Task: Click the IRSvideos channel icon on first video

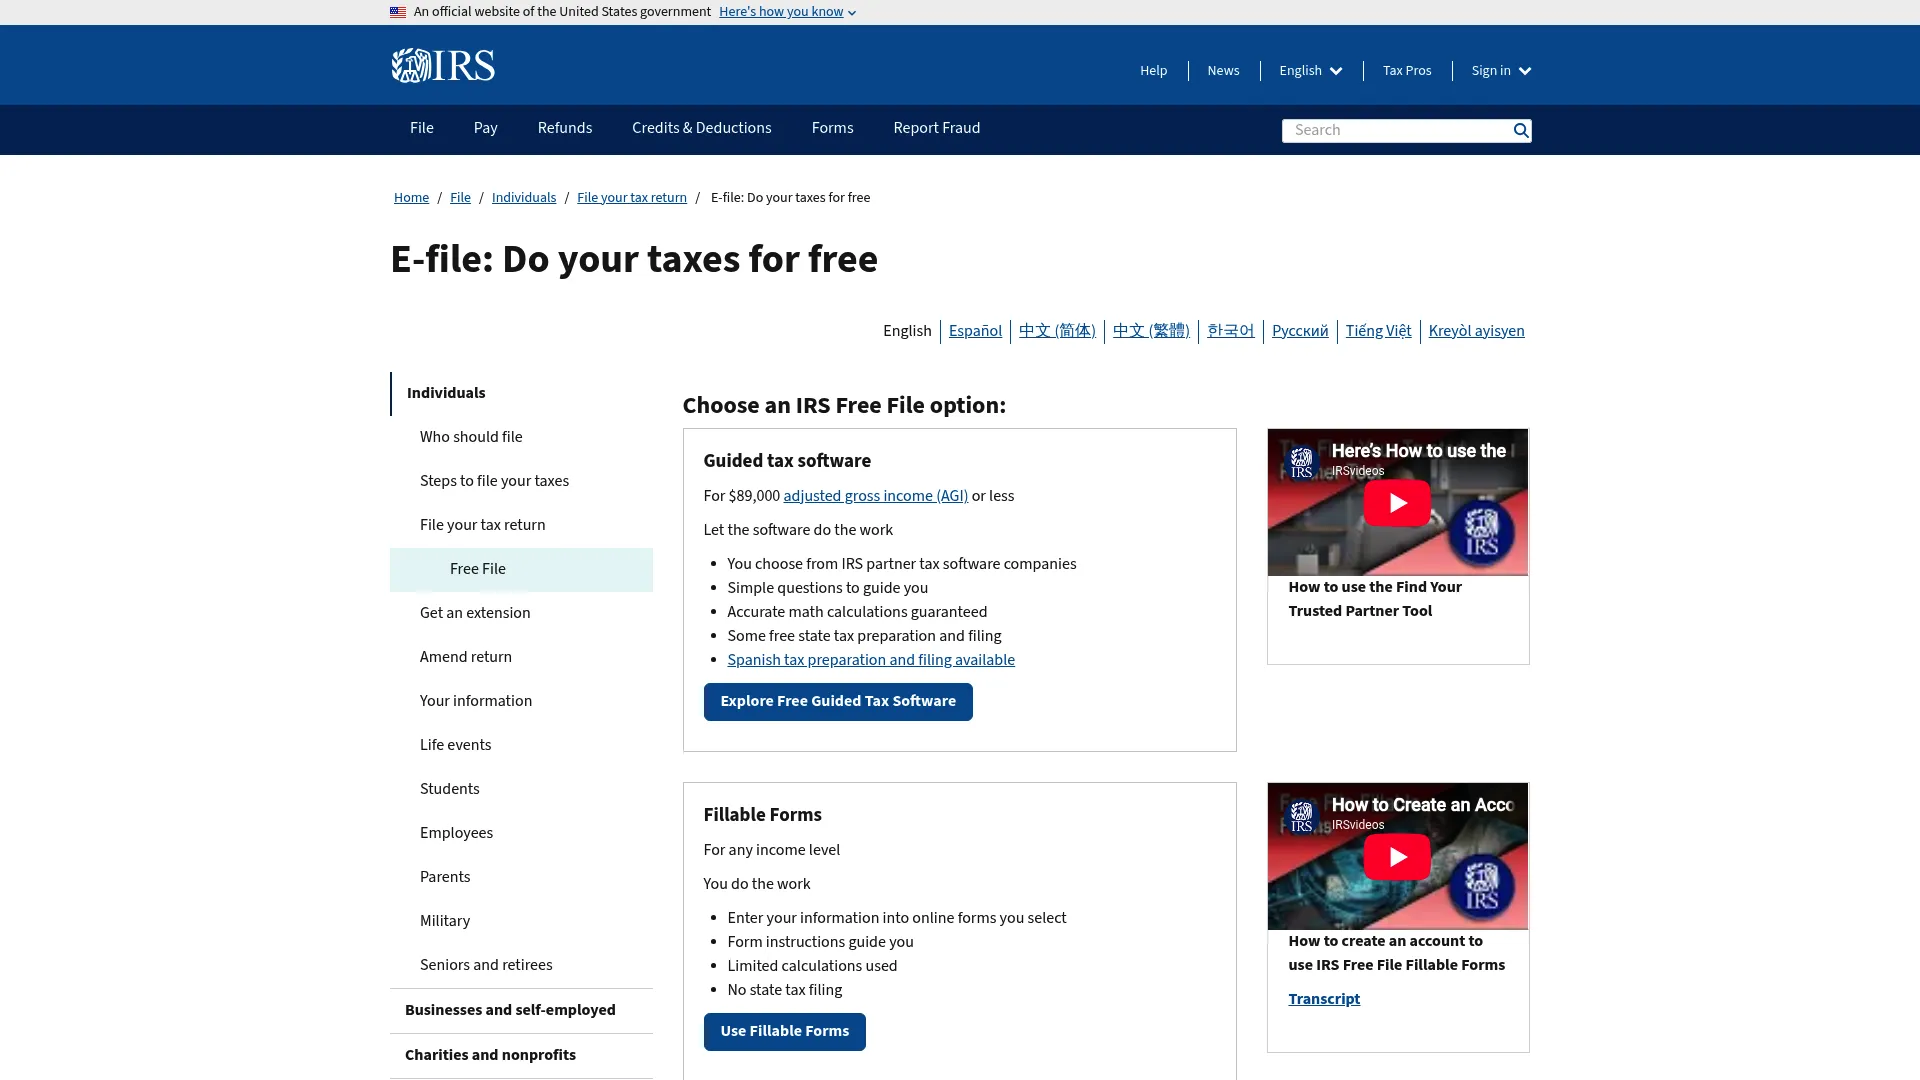Action: click(x=1301, y=462)
